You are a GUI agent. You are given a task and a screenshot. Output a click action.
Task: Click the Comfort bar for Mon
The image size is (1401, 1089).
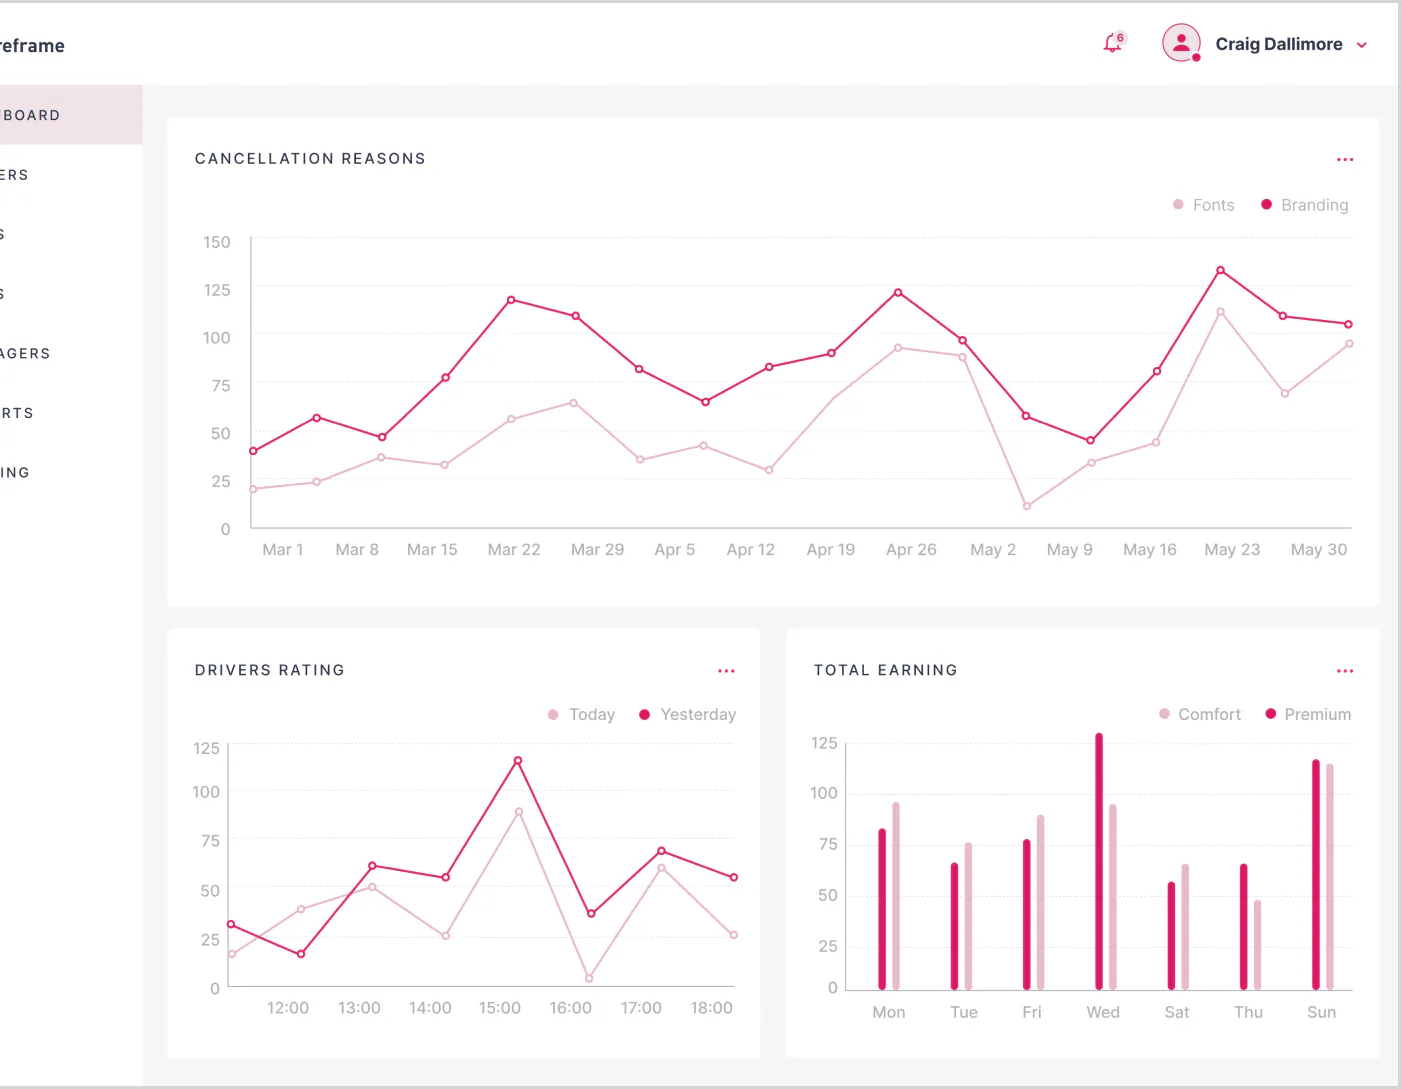896,896
